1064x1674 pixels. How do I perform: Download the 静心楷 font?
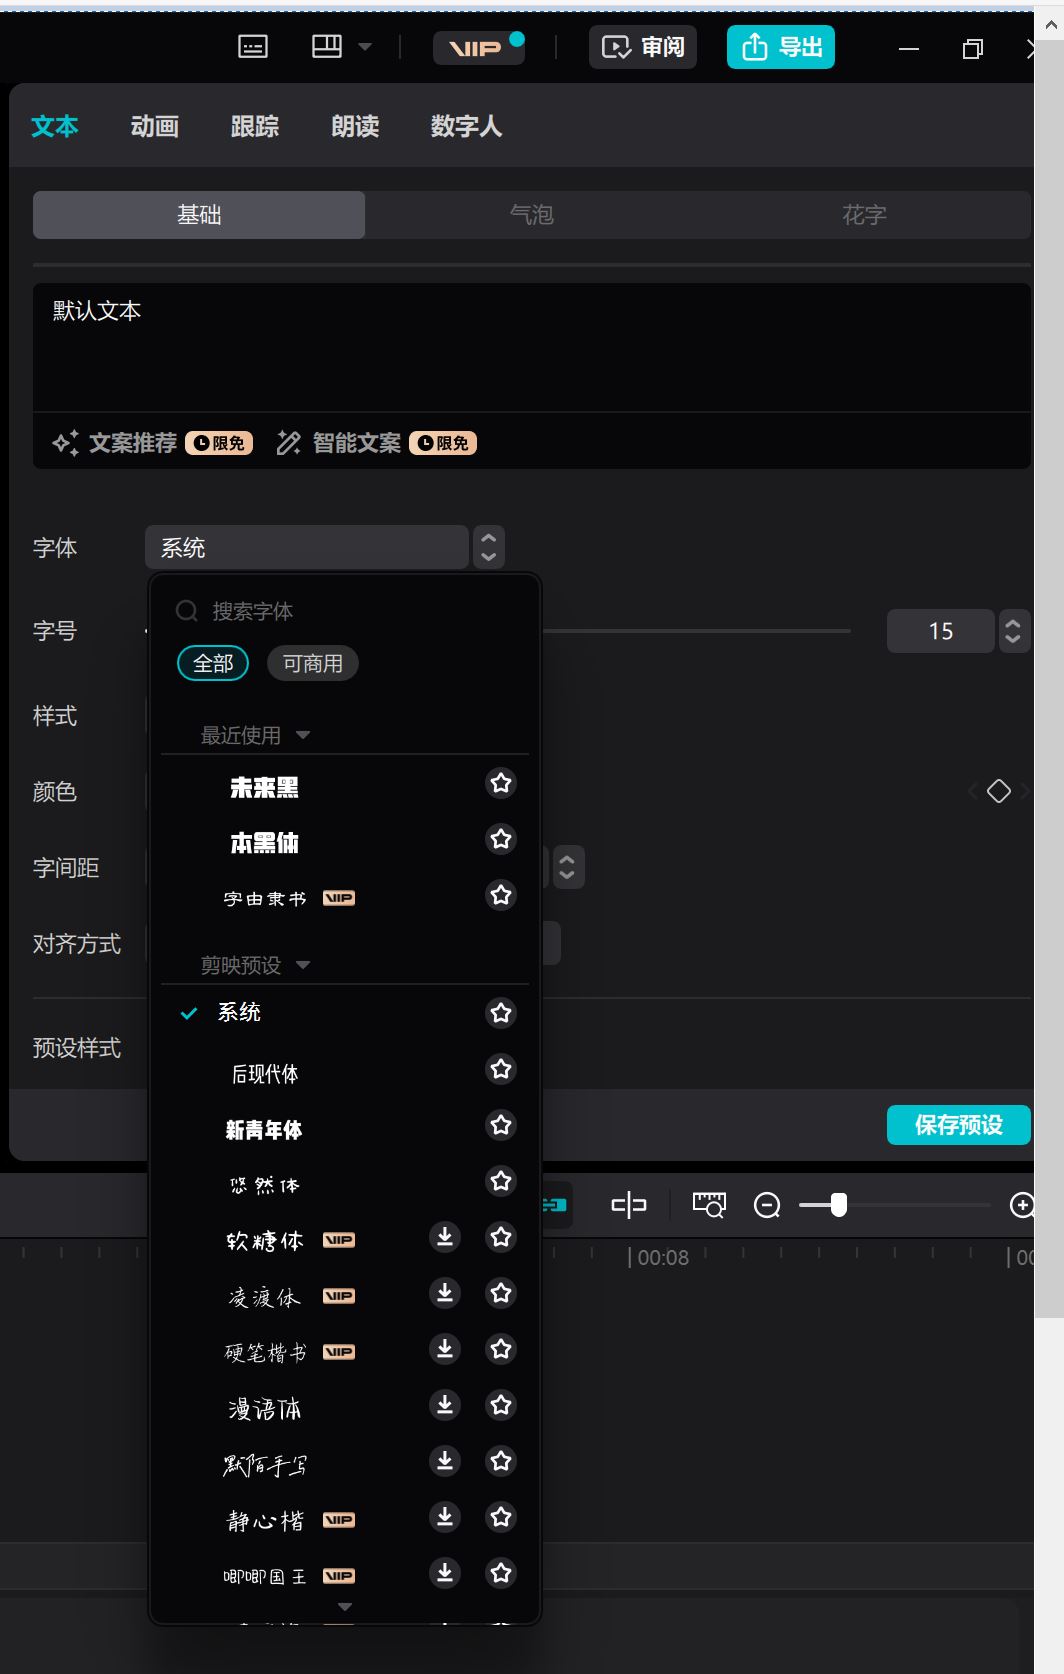445,1517
